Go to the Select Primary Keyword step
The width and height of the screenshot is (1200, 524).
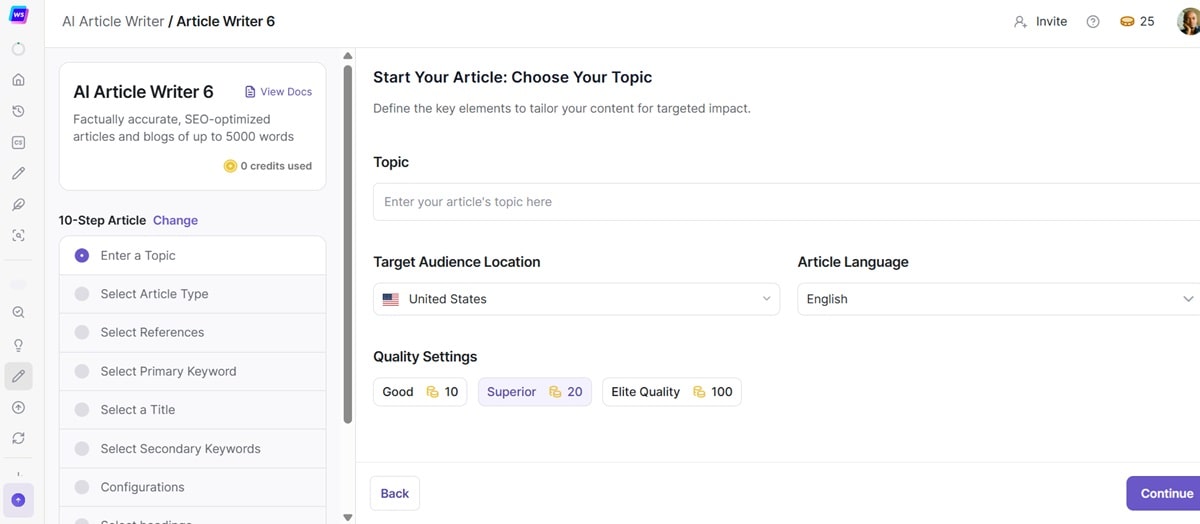point(168,371)
